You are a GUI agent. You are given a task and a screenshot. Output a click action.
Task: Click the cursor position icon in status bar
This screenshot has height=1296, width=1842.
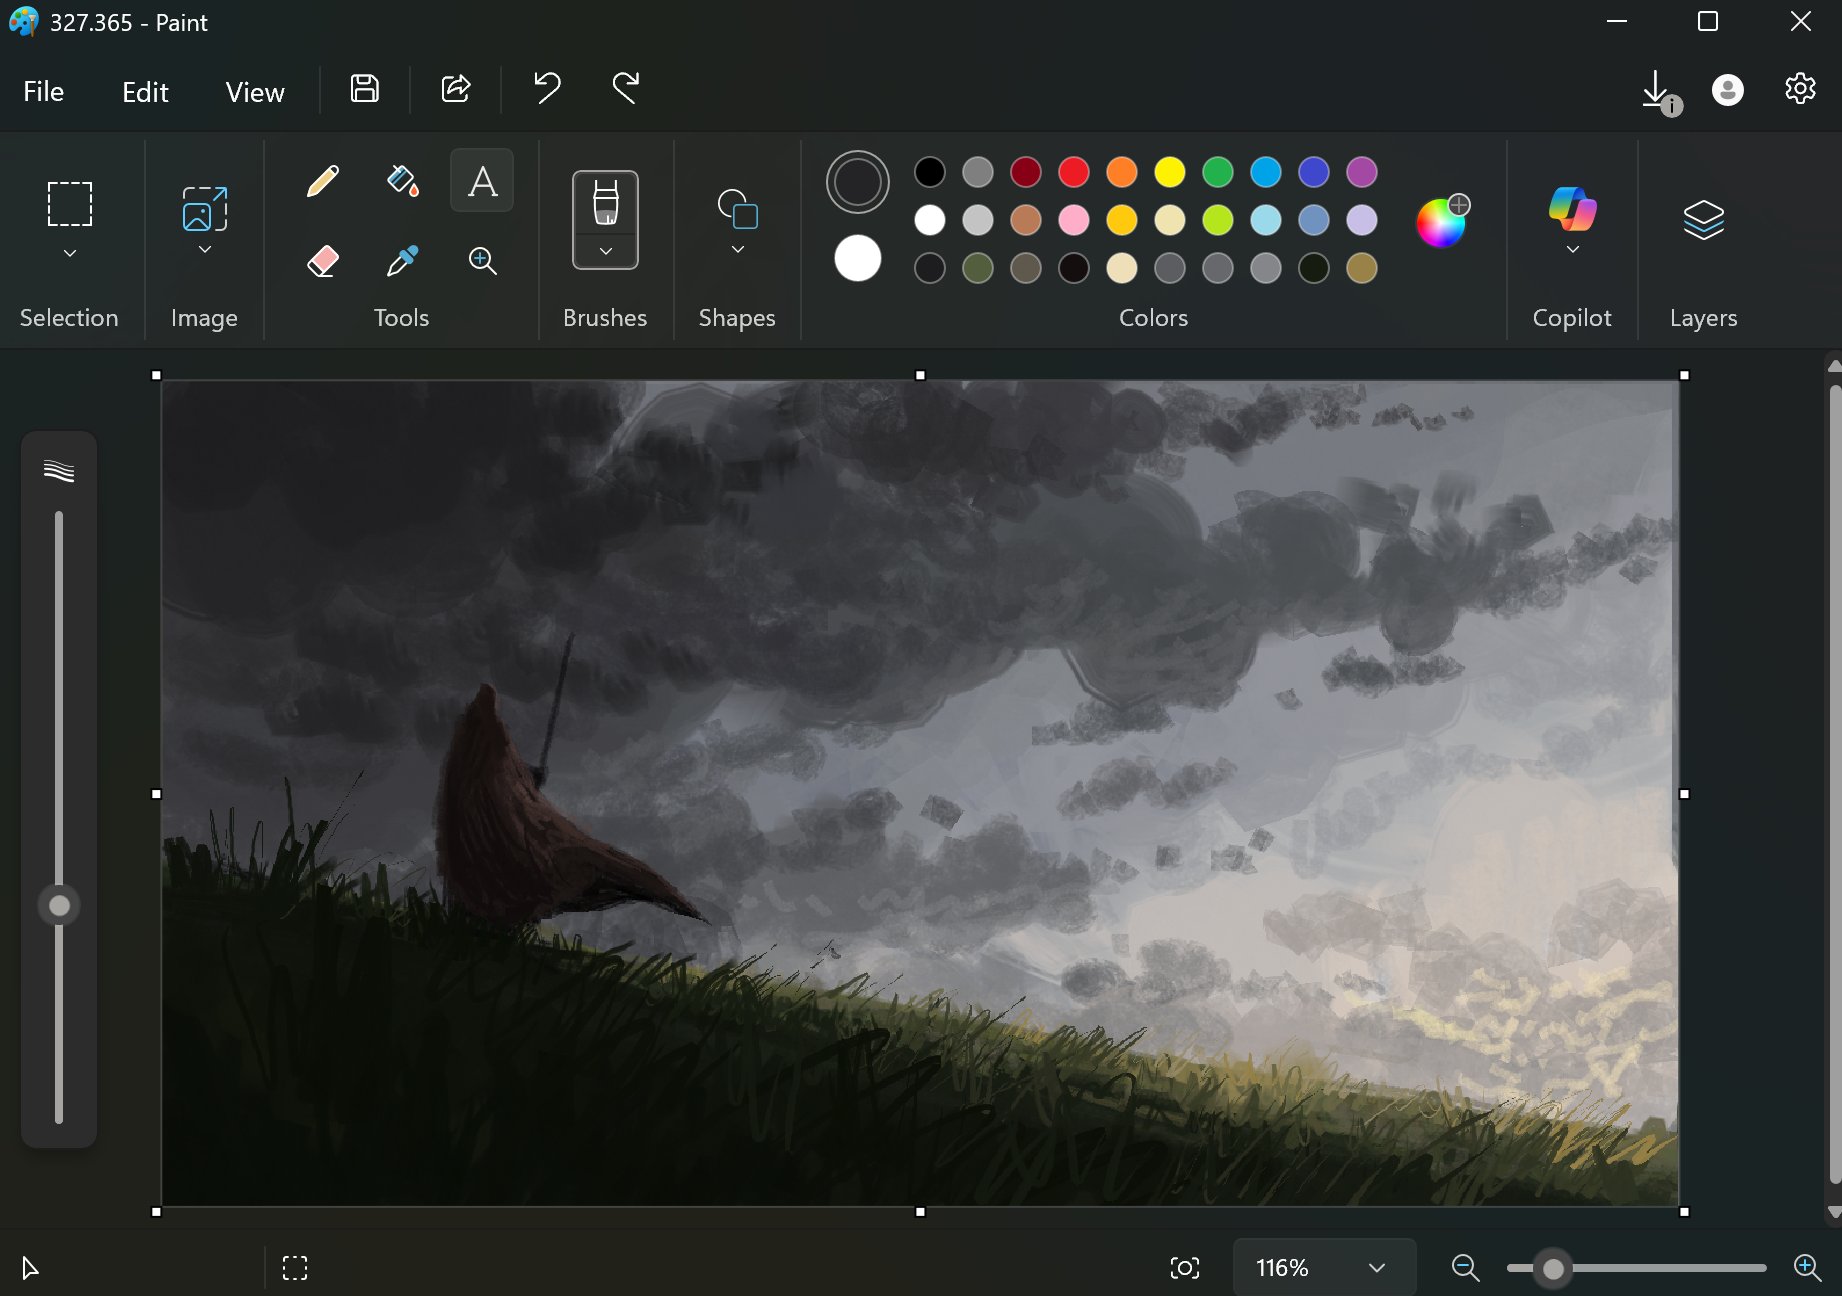[30, 1268]
